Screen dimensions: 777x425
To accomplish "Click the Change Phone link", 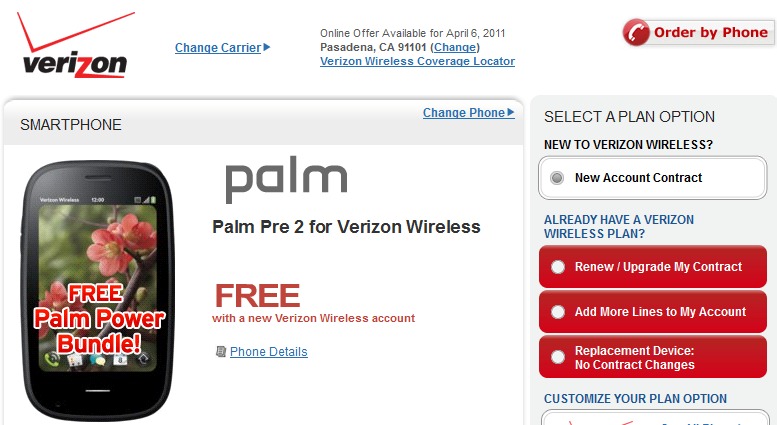I will click(x=463, y=113).
